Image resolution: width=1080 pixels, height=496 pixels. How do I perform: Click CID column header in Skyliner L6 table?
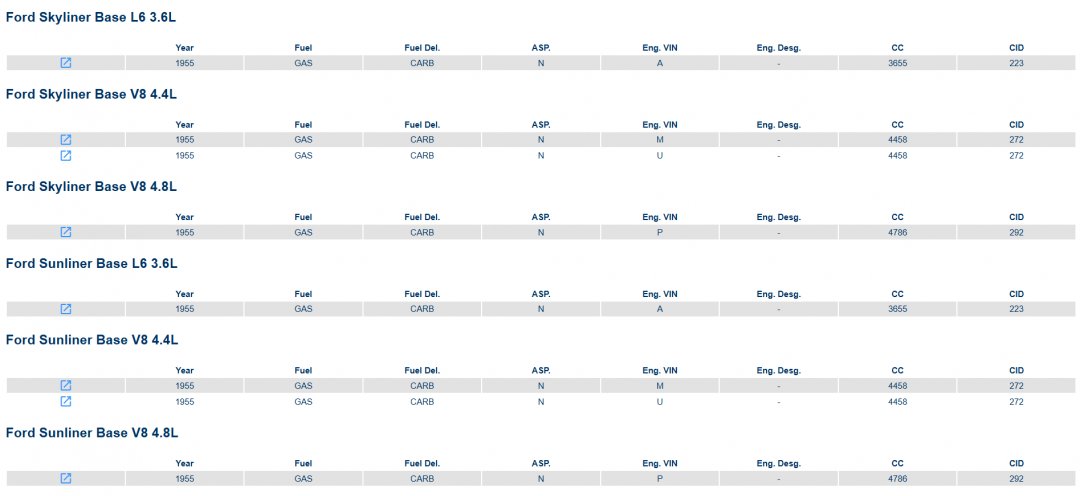[x=1016, y=47]
